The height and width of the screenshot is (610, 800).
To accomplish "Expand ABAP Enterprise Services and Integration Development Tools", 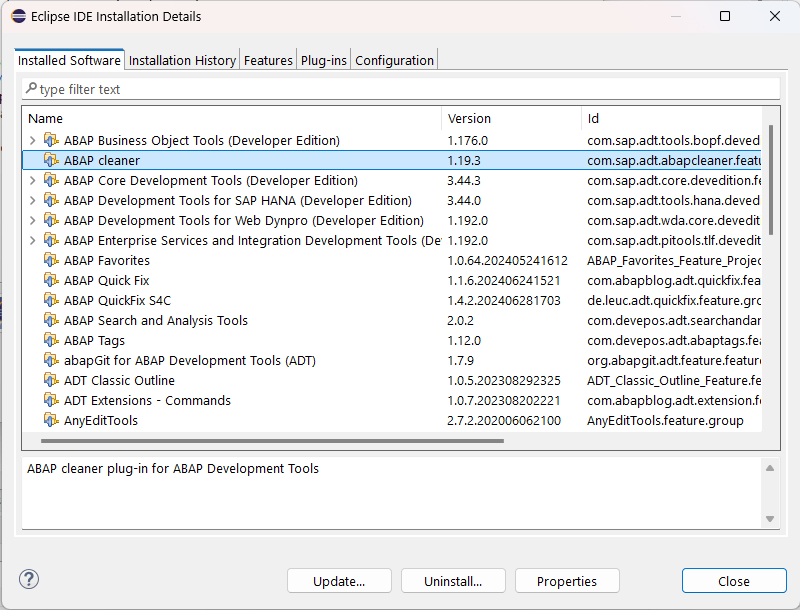I will 33,240.
